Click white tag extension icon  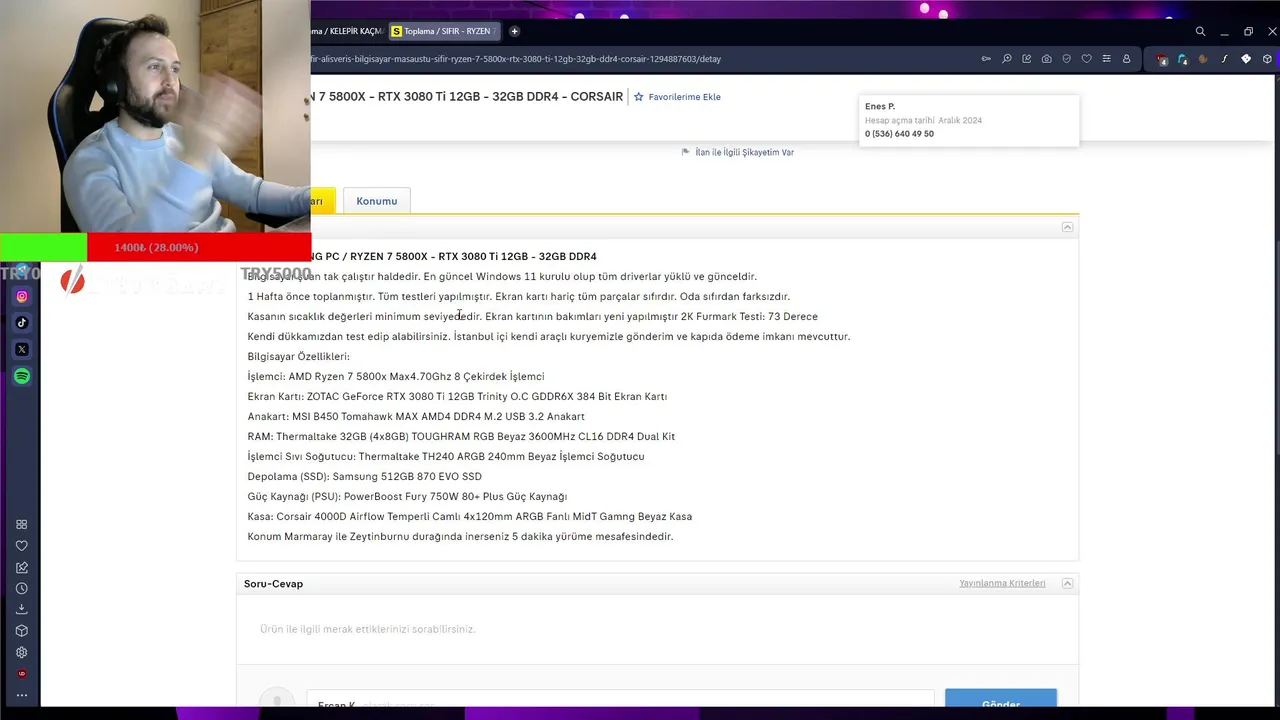(x=1246, y=59)
